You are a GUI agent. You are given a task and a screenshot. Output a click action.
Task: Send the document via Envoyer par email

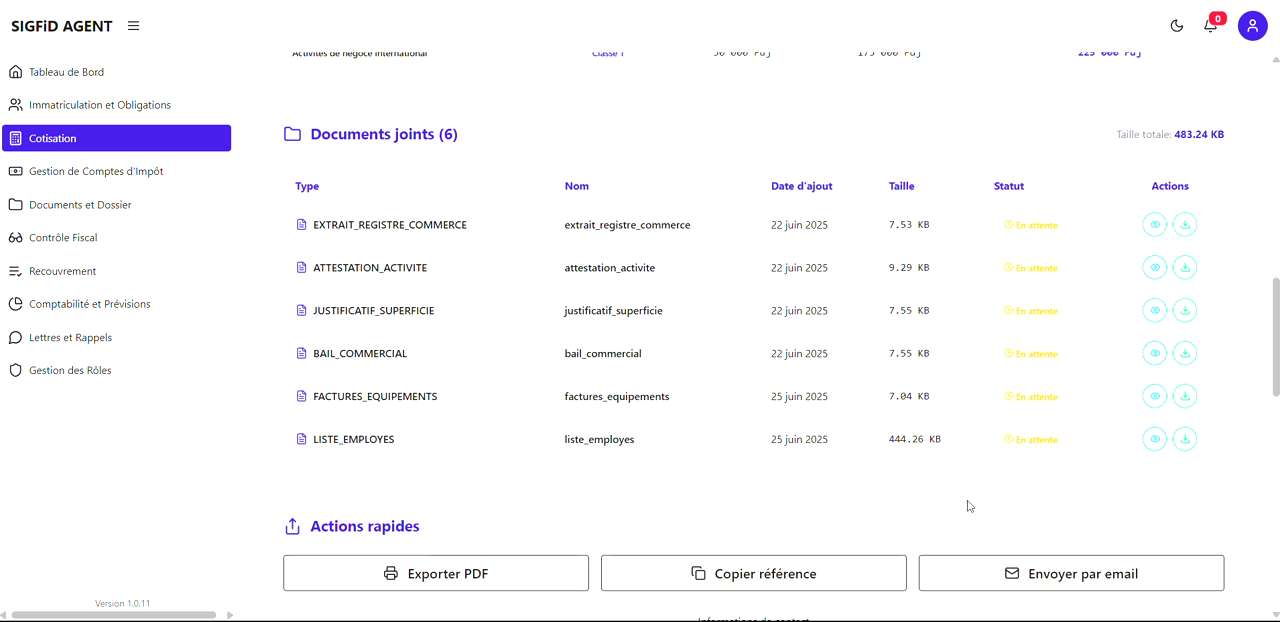[x=1071, y=572]
